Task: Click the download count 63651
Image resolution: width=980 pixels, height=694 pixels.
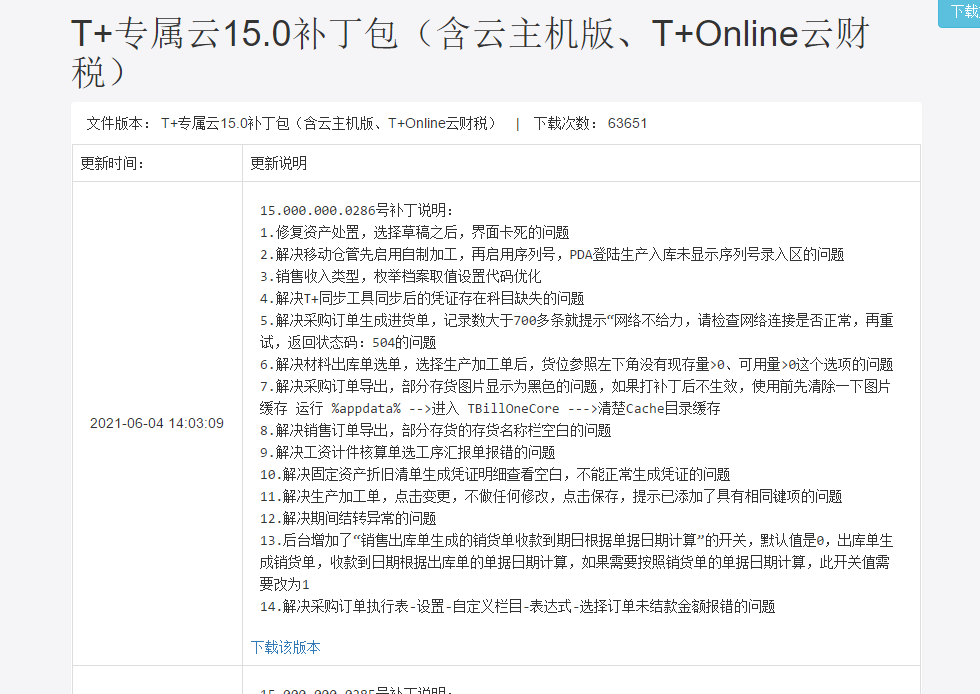Action: pos(627,123)
